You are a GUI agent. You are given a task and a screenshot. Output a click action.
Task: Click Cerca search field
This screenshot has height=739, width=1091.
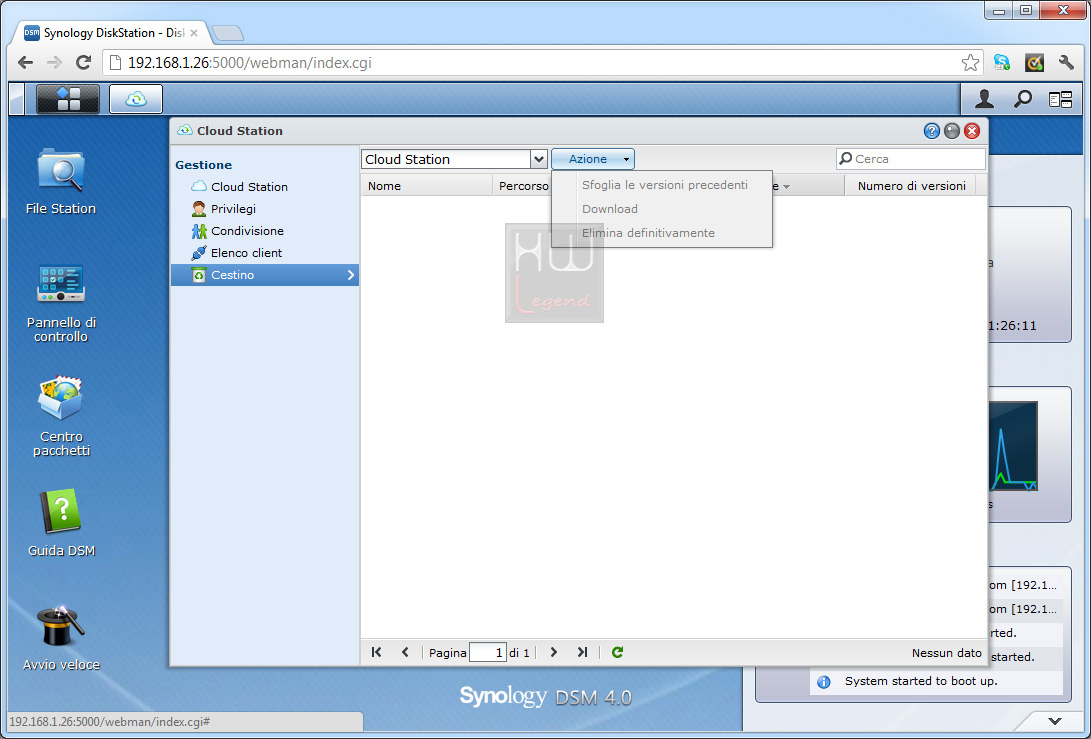(911, 159)
